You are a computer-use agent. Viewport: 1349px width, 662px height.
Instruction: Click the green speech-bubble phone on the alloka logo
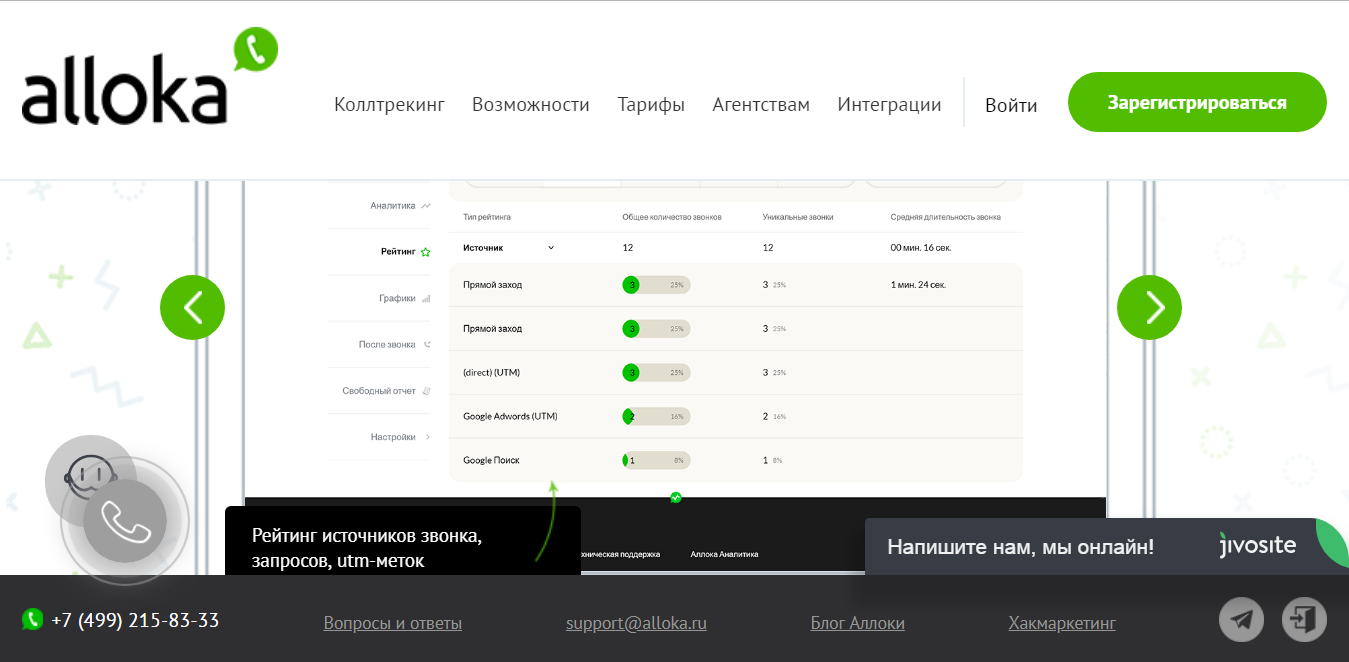point(255,47)
